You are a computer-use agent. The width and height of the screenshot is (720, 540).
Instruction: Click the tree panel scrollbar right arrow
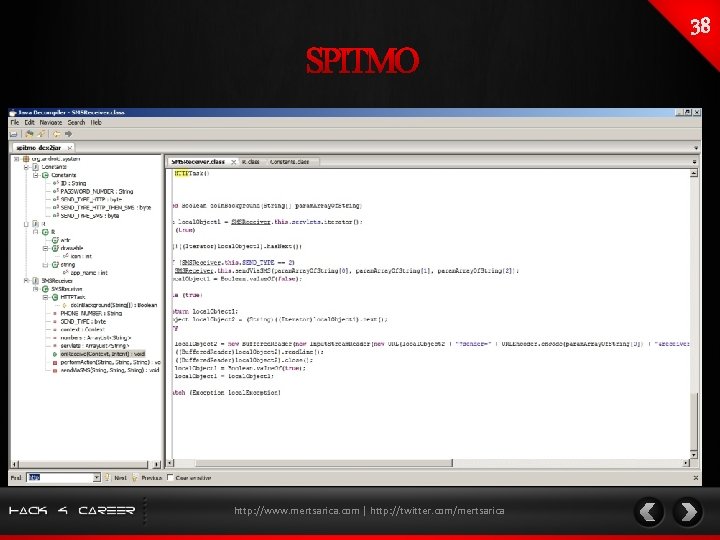click(x=156, y=464)
